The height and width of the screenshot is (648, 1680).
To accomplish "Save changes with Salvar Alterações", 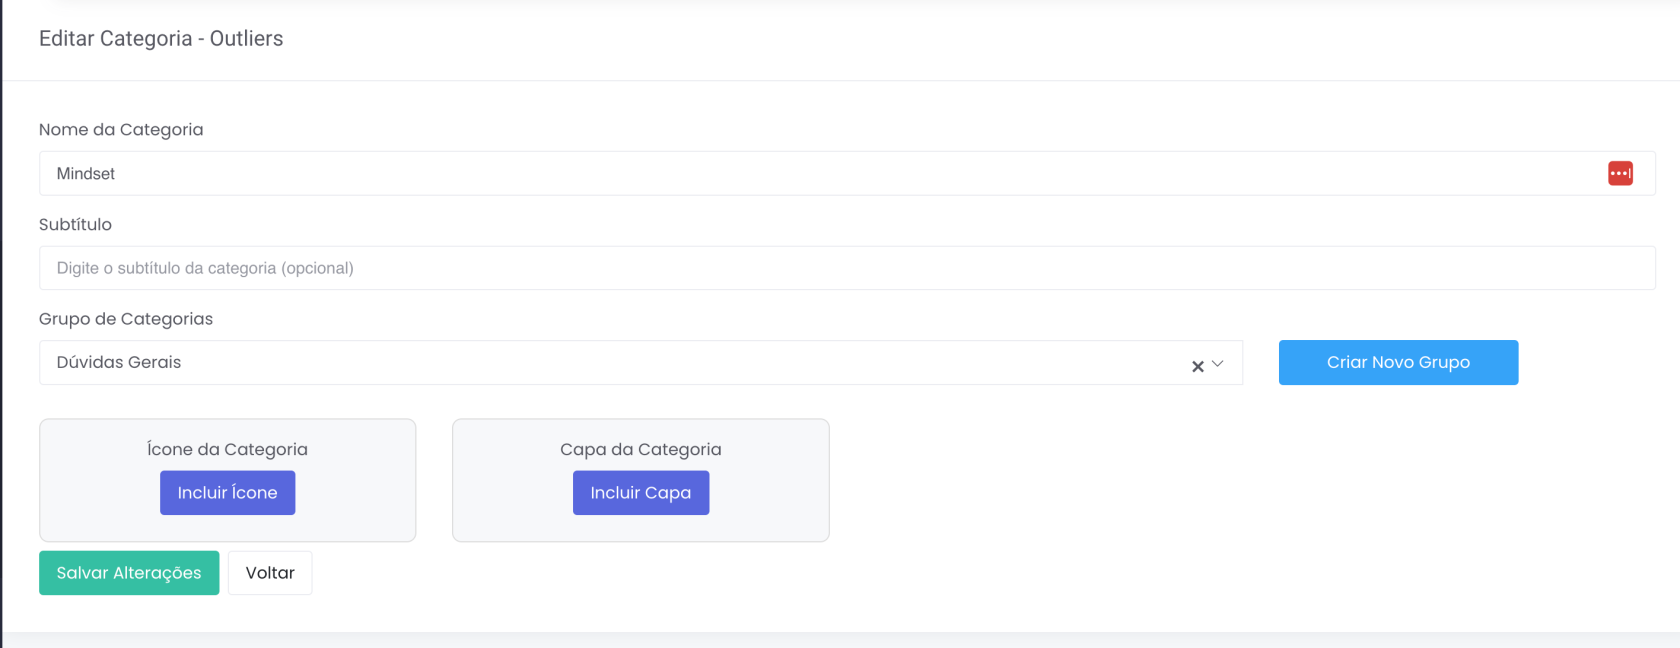I will pyautogui.click(x=129, y=573).
